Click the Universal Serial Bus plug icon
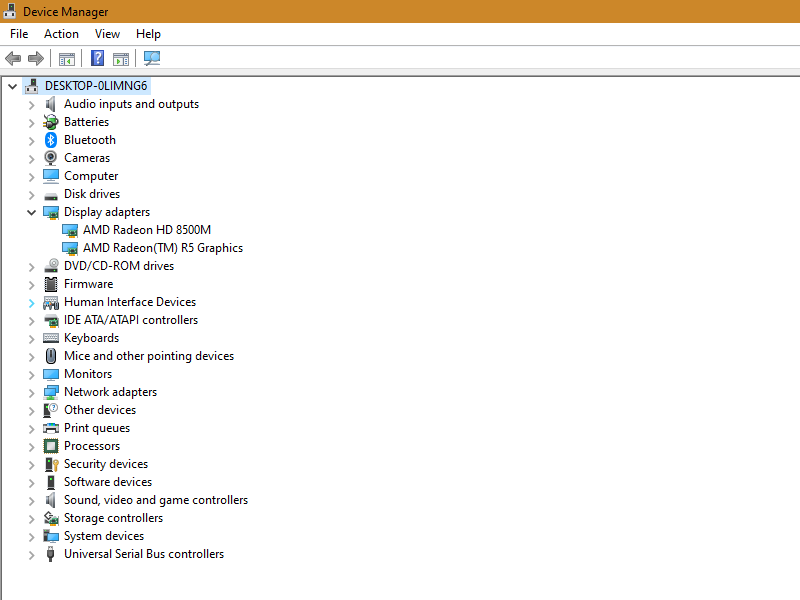800x600 pixels. pyautogui.click(x=51, y=554)
